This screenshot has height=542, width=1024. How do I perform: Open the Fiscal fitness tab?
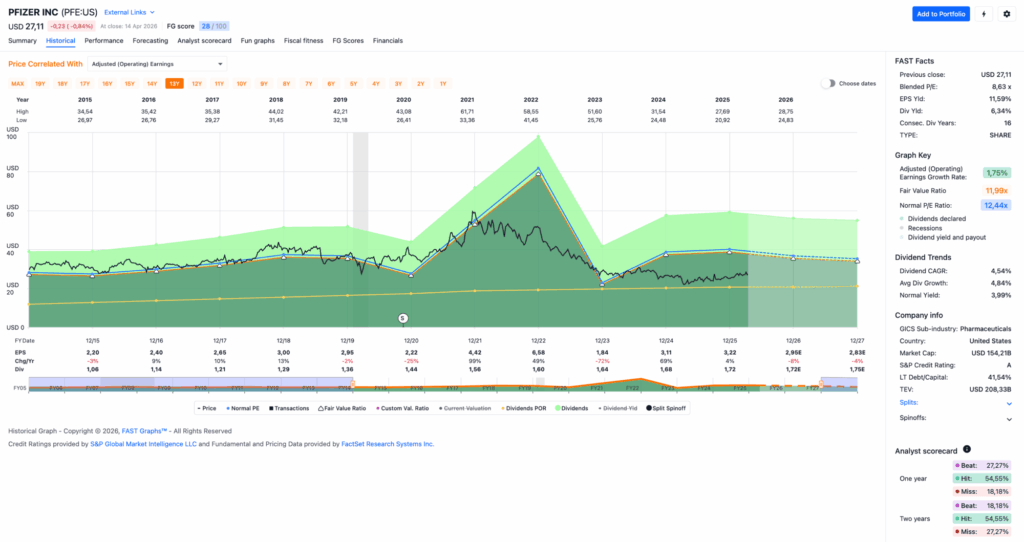click(303, 41)
